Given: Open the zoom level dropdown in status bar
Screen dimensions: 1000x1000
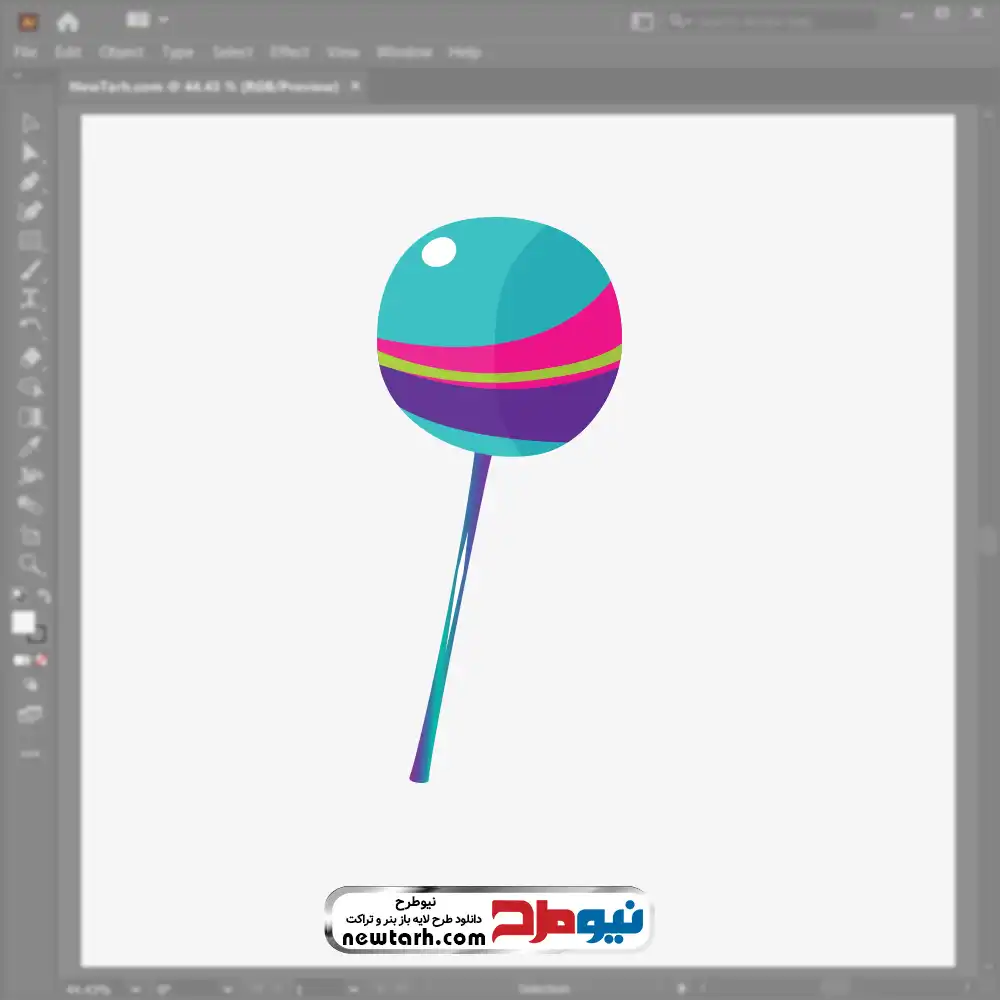Looking at the screenshot, I should 136,989.
